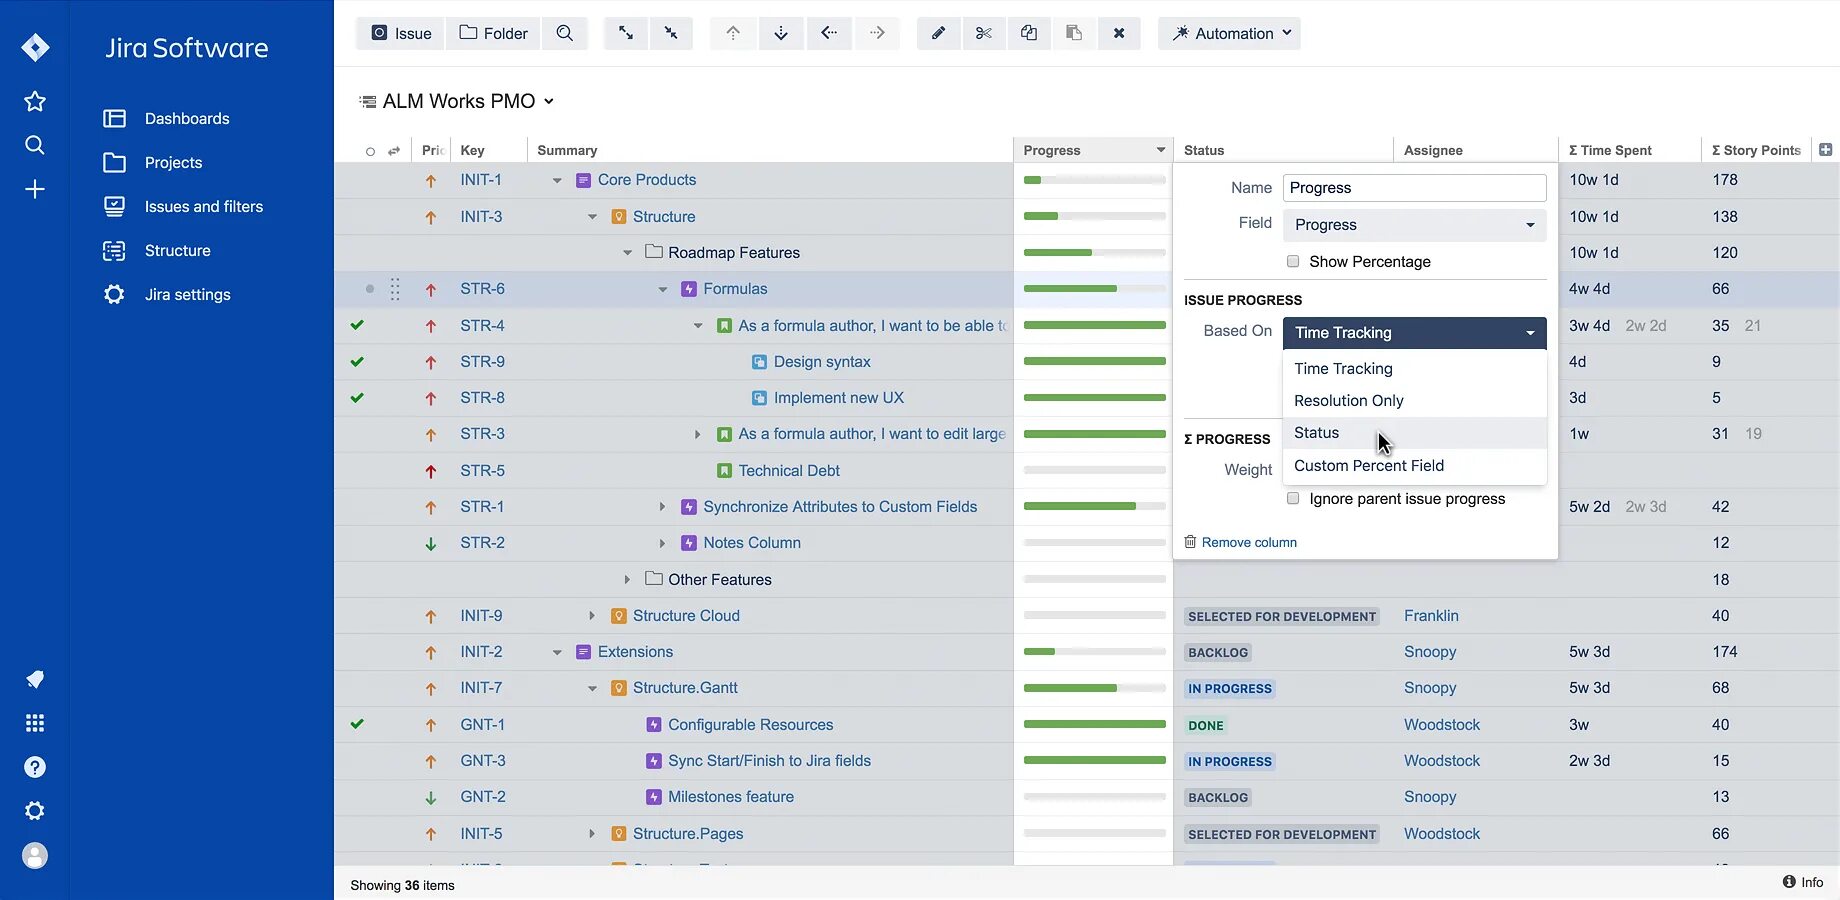Expand the Synchronize Attributes row
This screenshot has height=900, width=1840.
pyautogui.click(x=662, y=507)
